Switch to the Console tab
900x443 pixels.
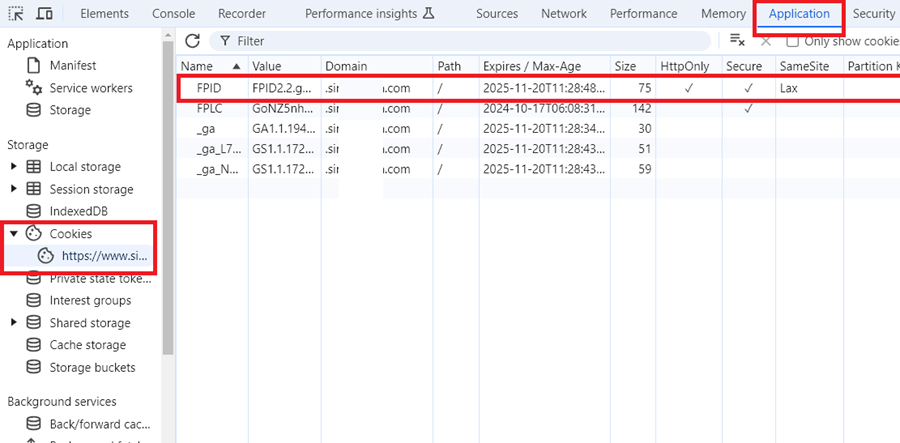point(173,14)
